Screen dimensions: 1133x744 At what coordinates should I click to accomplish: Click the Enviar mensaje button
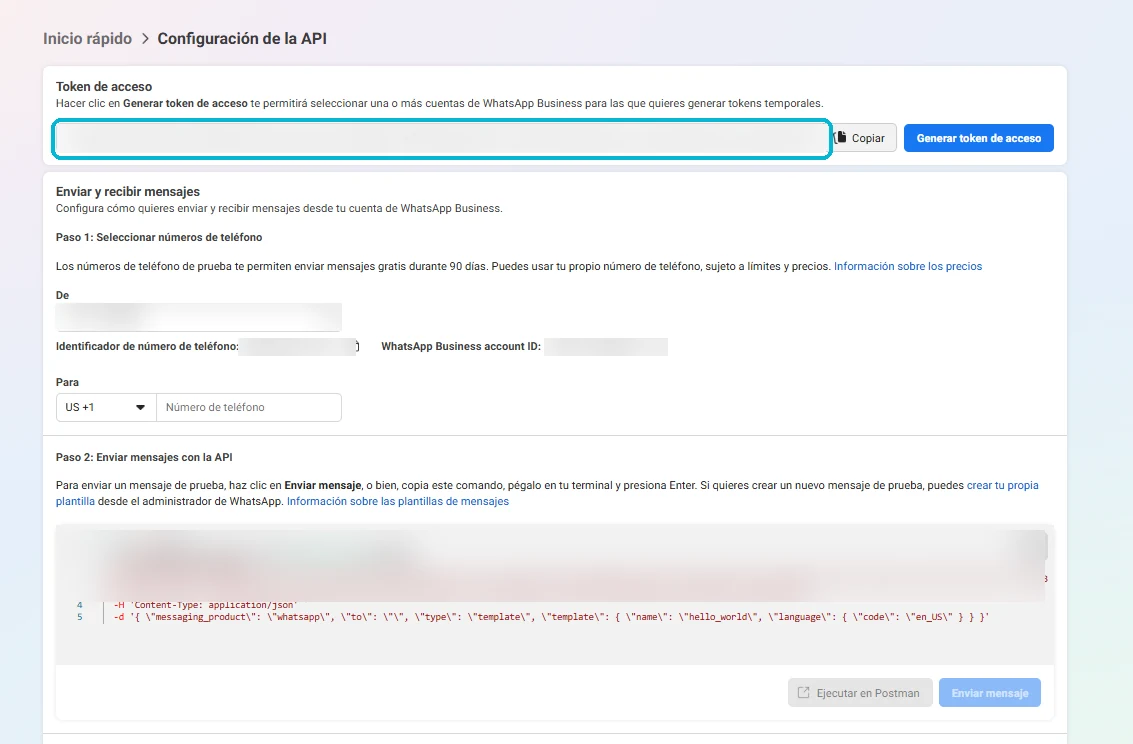pyautogui.click(x=989, y=693)
